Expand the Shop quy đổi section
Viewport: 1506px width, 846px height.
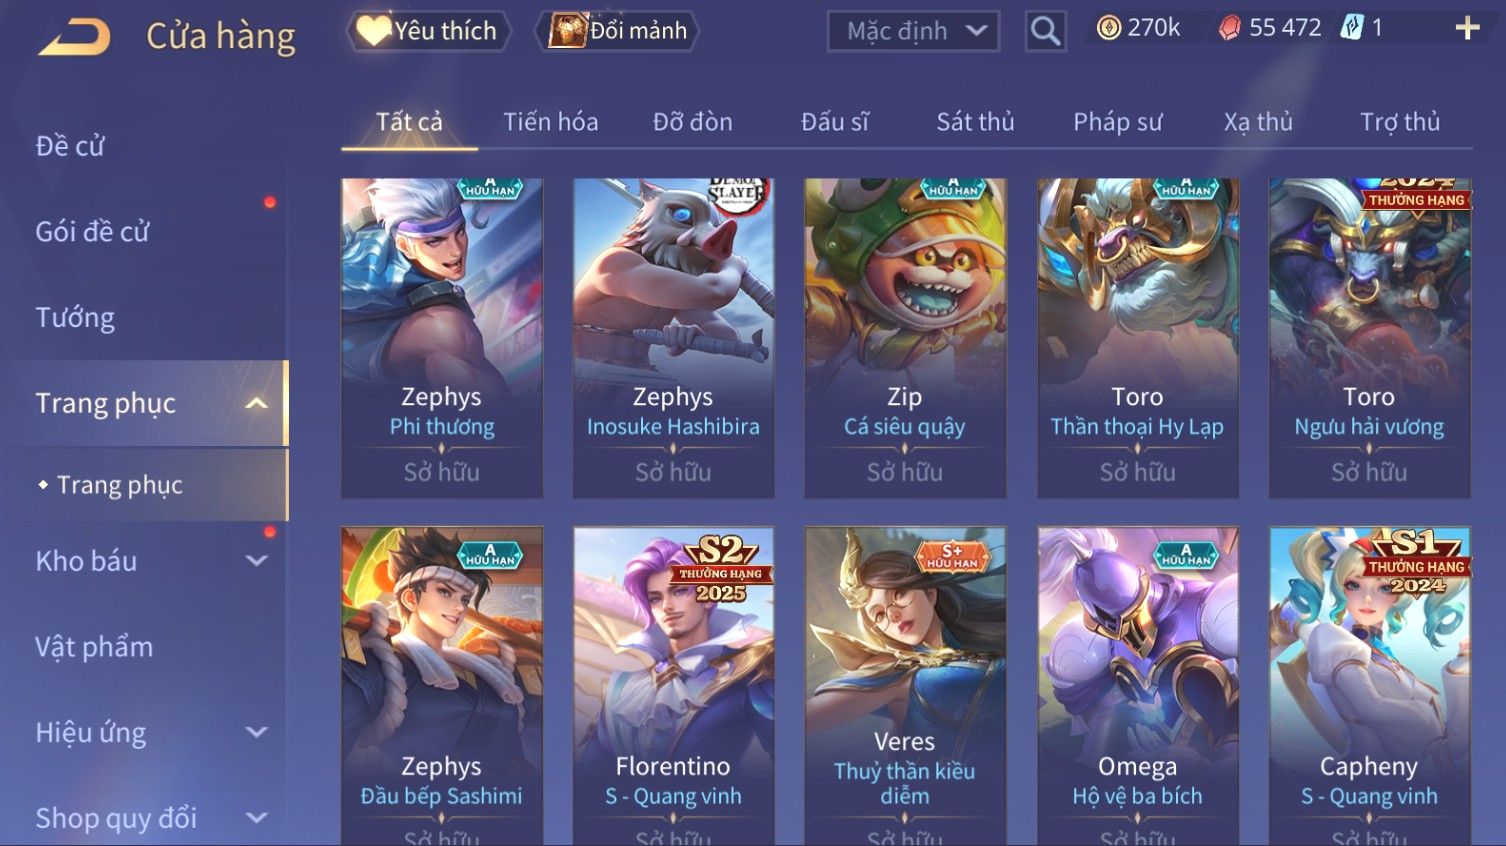click(x=256, y=818)
